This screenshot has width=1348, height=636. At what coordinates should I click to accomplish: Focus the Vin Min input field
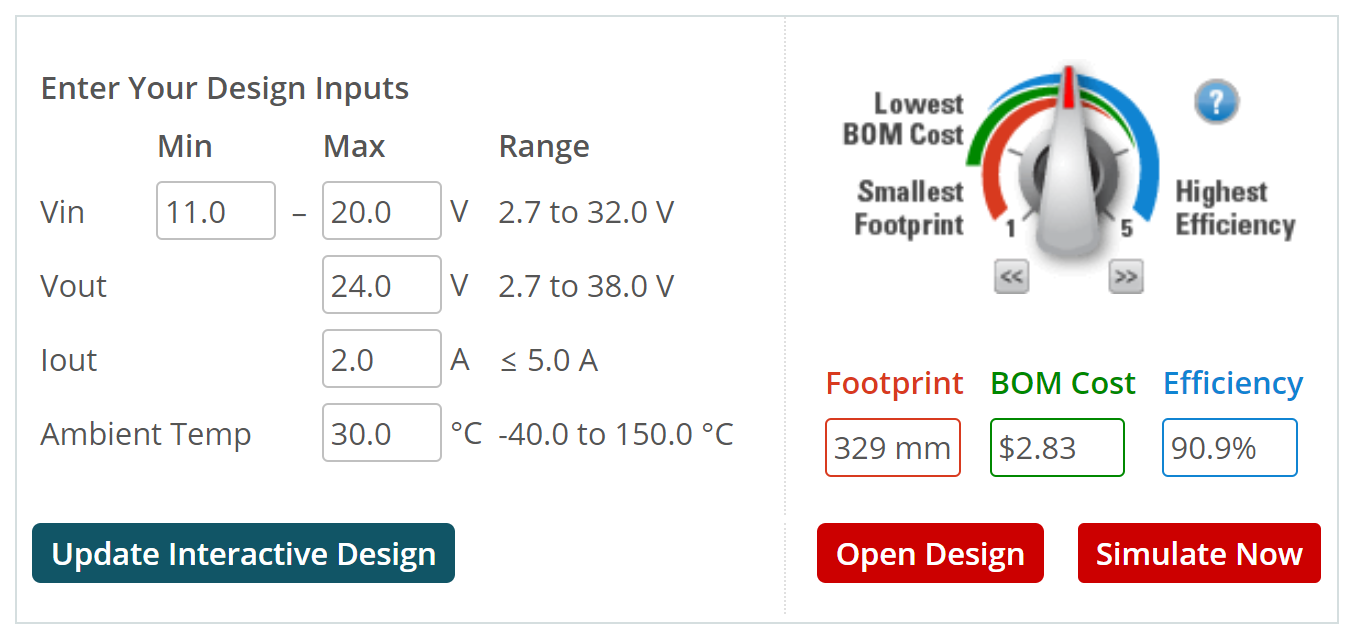(x=216, y=211)
